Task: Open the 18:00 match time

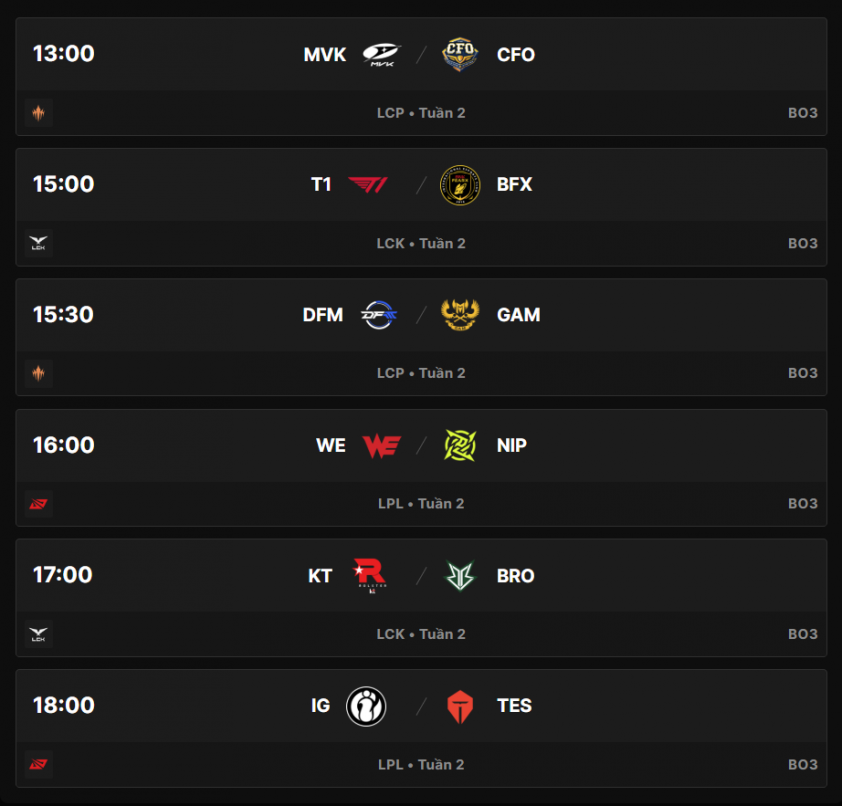Action: point(63,706)
